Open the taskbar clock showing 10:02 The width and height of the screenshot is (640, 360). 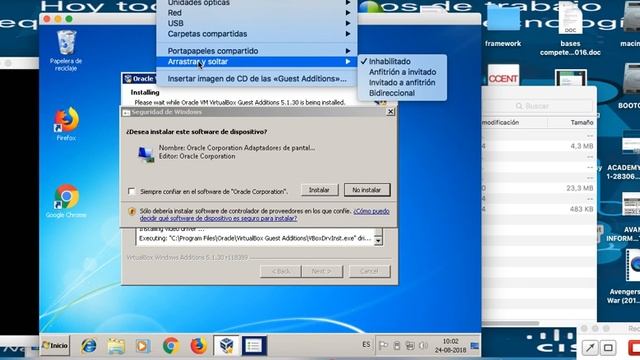[x=450, y=346]
